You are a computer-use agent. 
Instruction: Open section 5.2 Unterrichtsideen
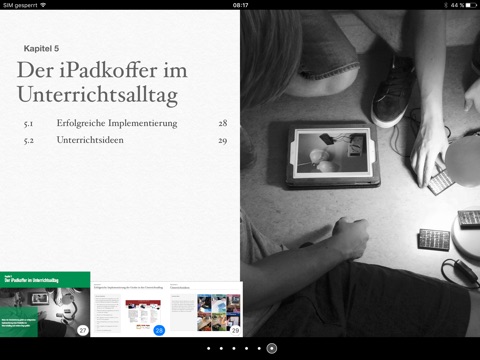[x=125, y=140]
